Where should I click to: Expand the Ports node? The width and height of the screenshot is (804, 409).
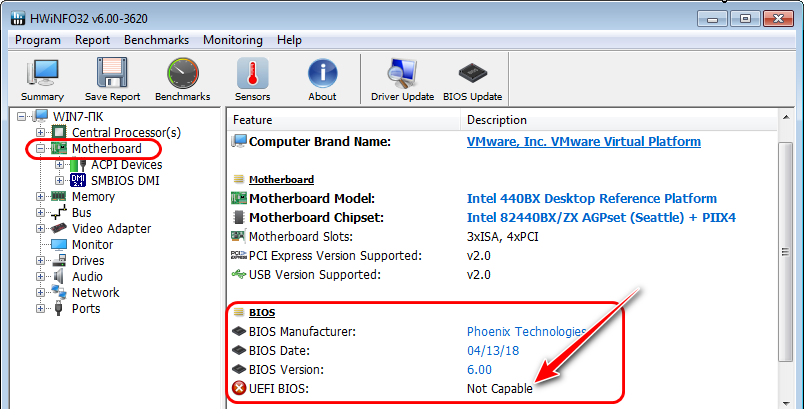tap(41, 309)
